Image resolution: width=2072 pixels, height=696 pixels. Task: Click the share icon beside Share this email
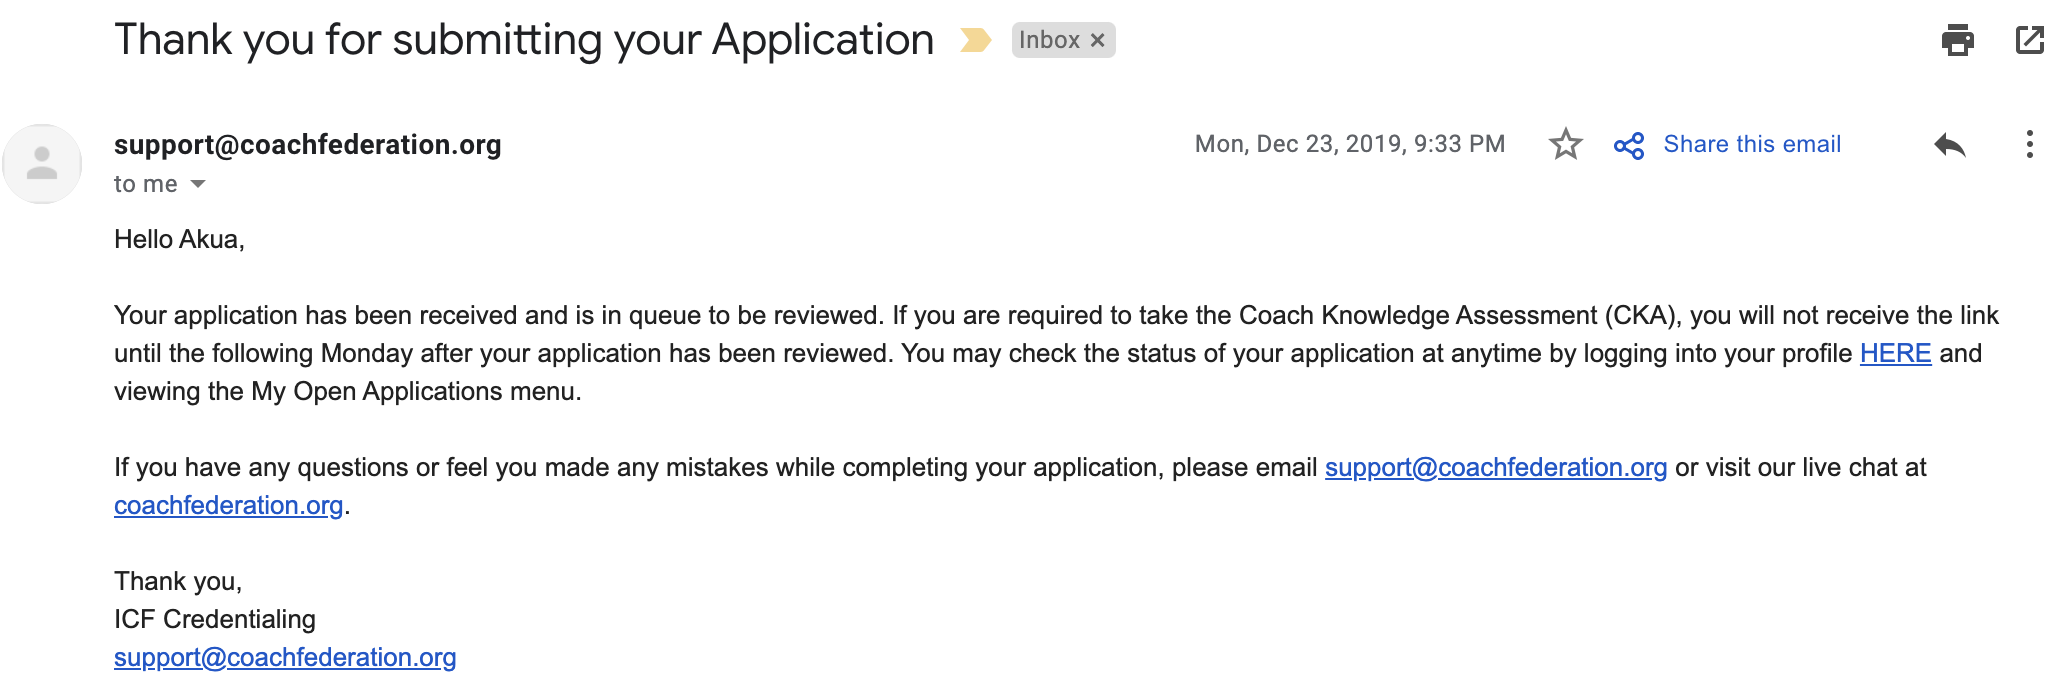[x=1629, y=146]
